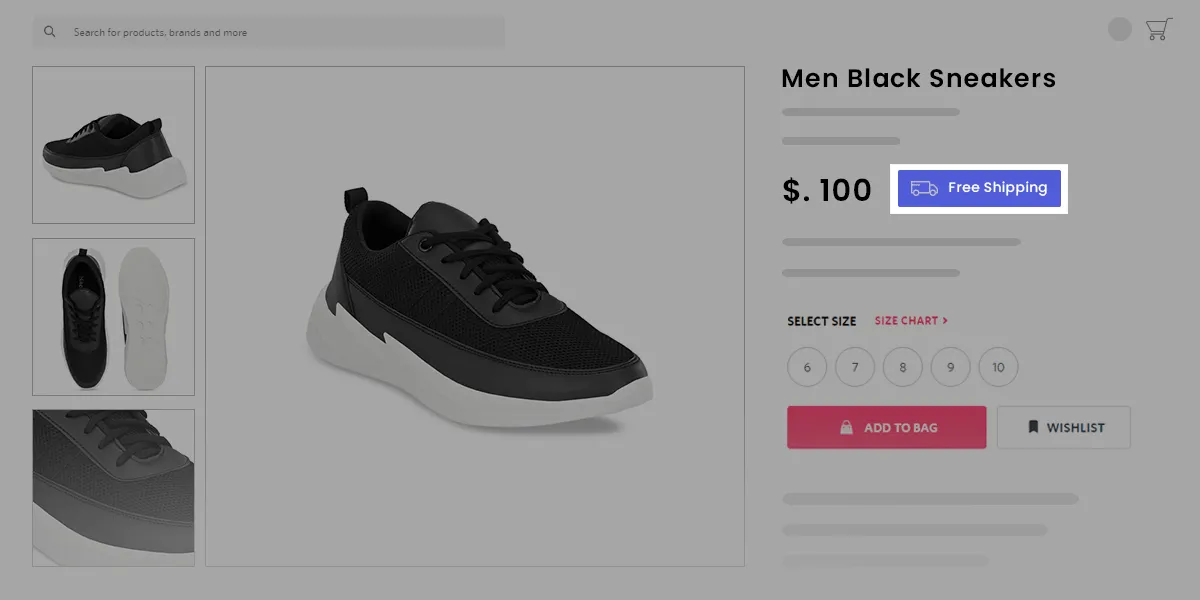The width and height of the screenshot is (1200, 600).
Task: Select size 10
Action: [x=999, y=367]
